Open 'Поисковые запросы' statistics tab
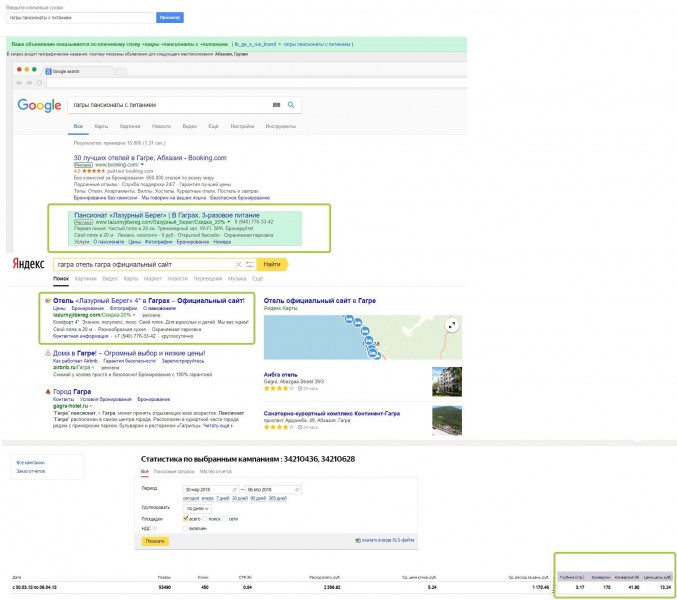 (x=174, y=471)
